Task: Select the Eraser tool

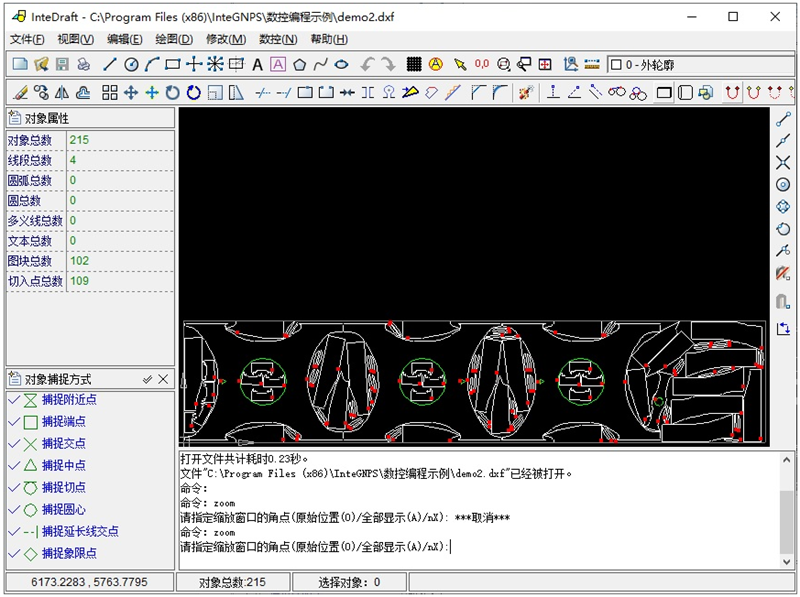Action: 20,92
